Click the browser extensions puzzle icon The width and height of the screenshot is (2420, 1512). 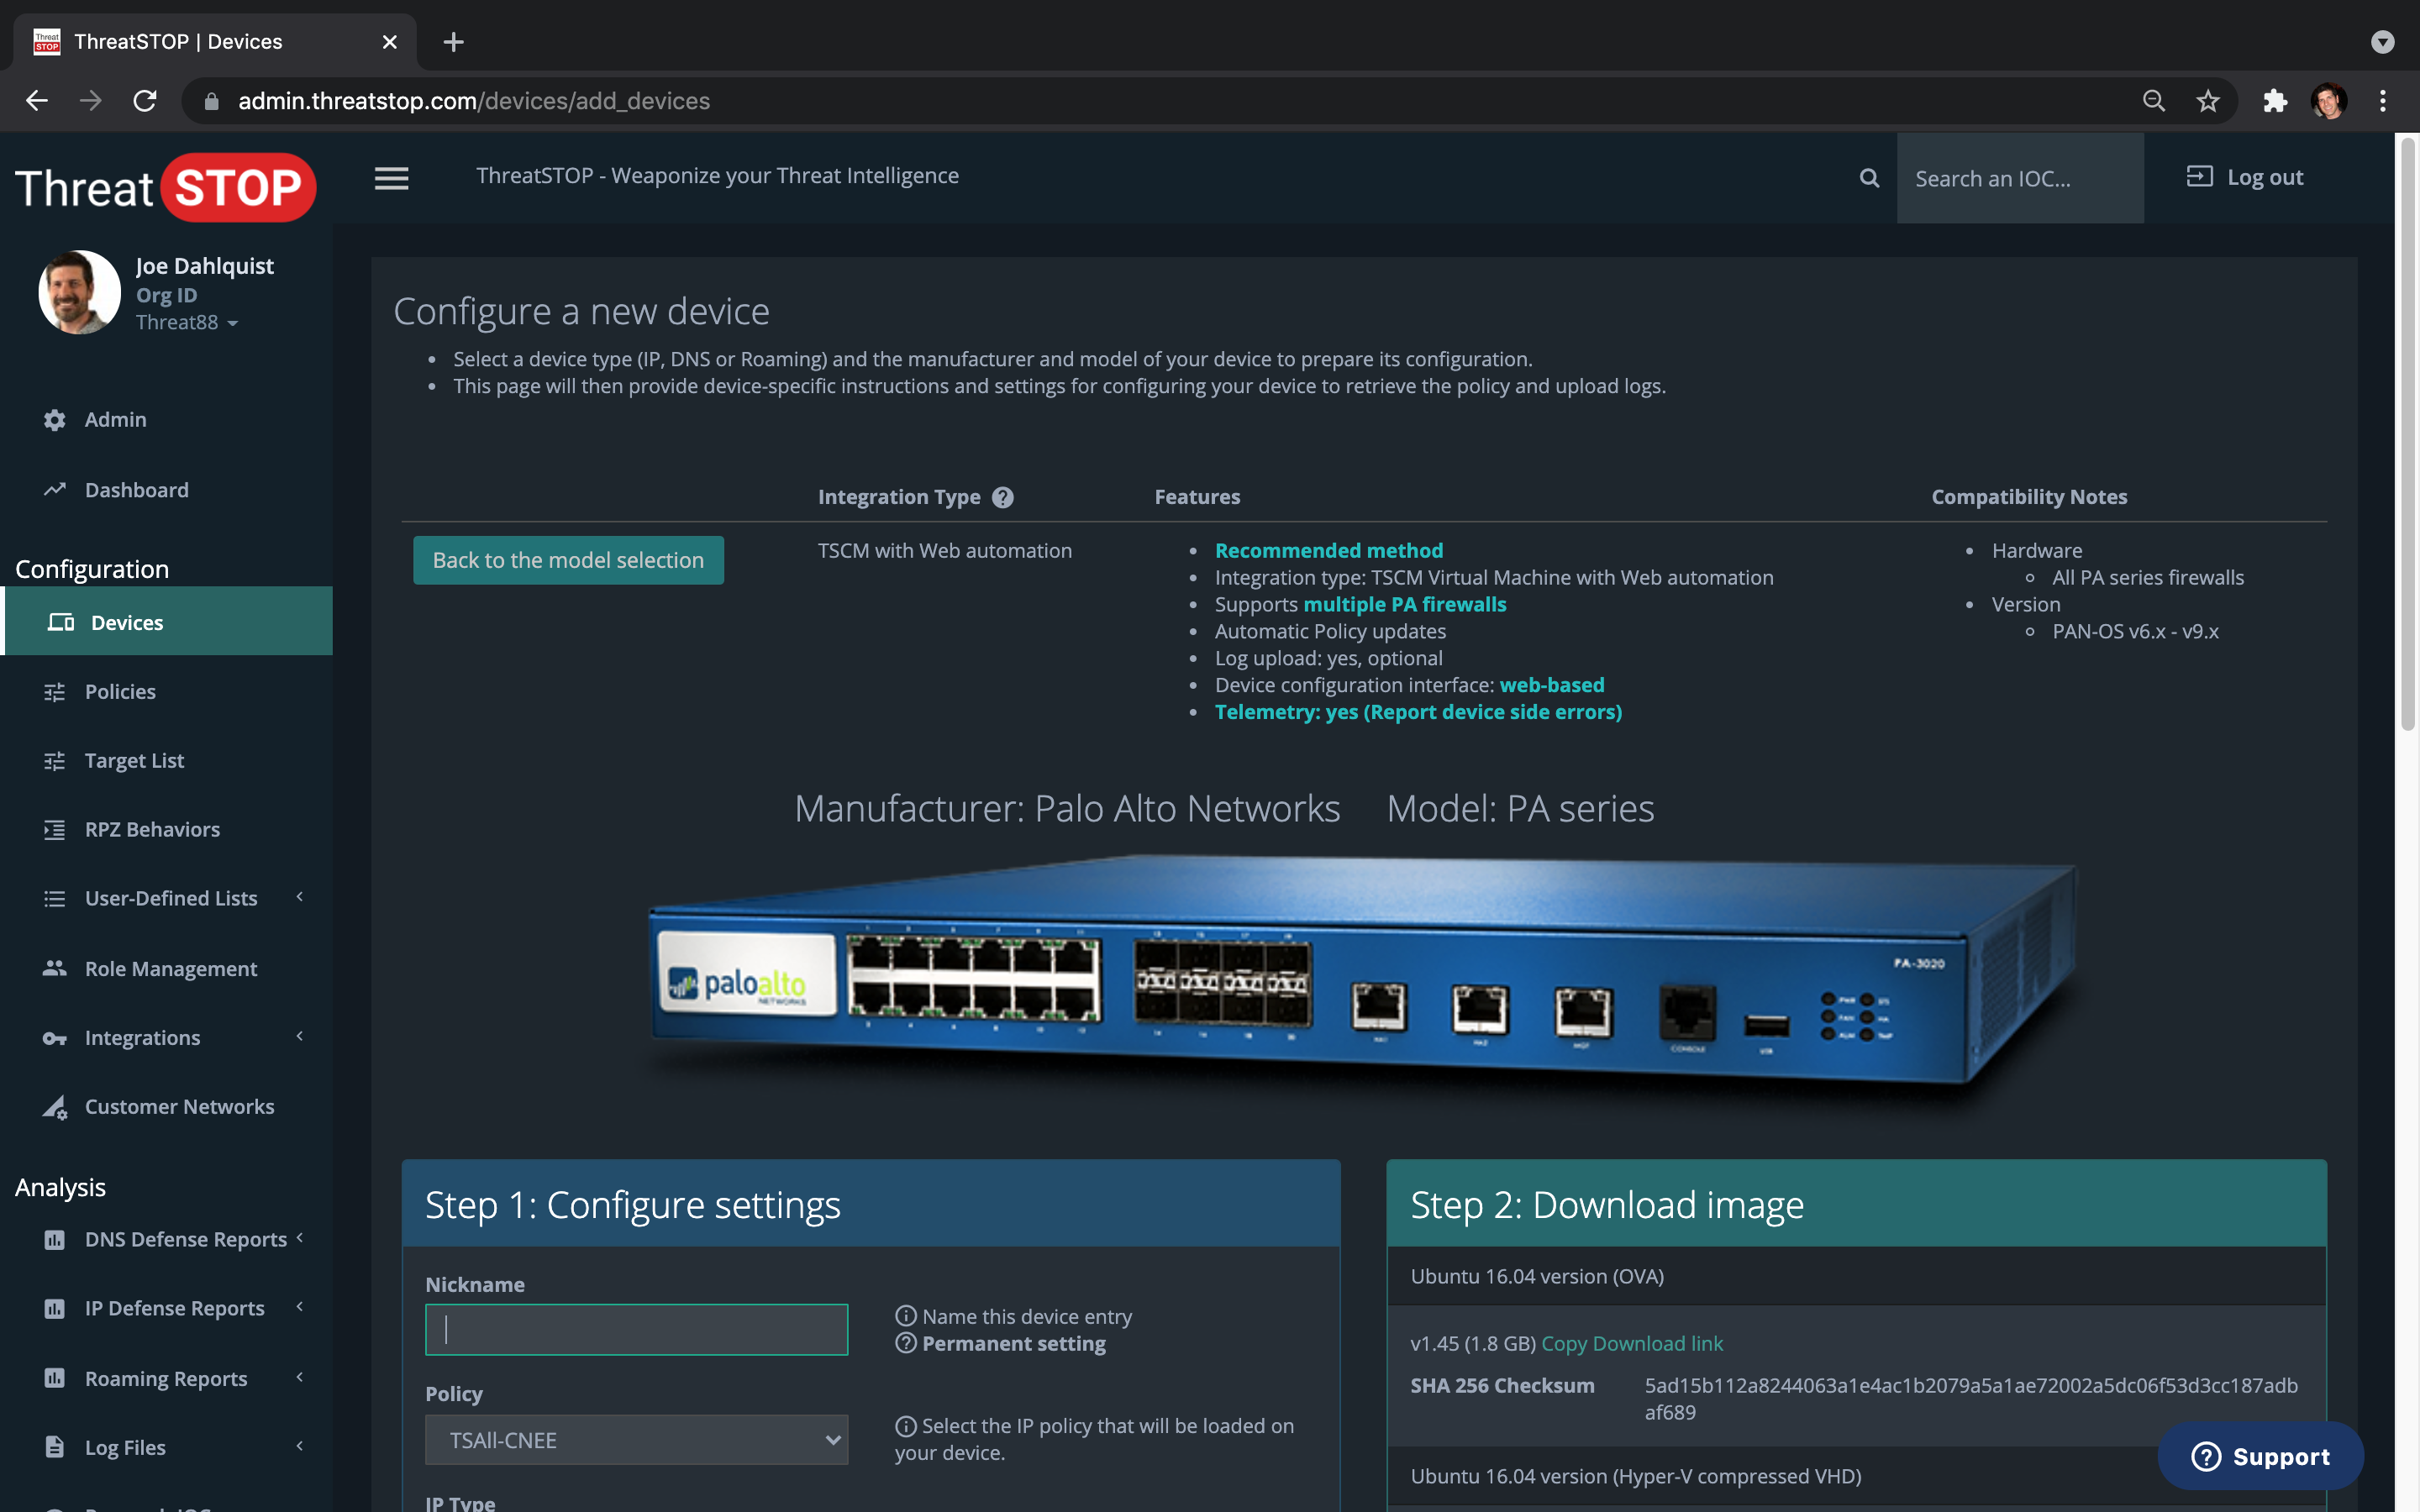tap(2275, 101)
